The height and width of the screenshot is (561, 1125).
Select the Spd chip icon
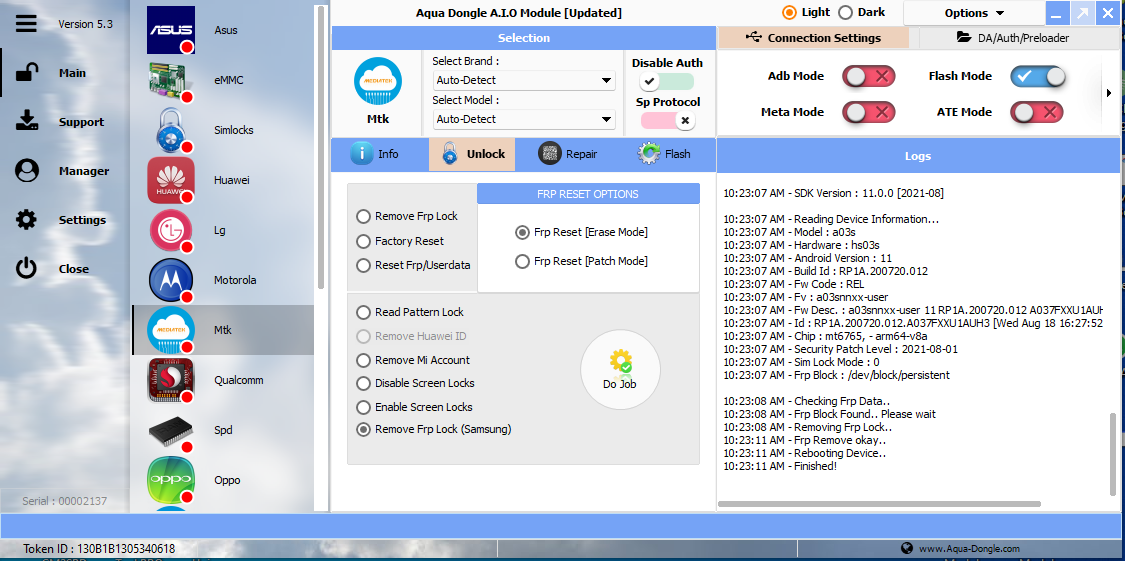click(171, 430)
